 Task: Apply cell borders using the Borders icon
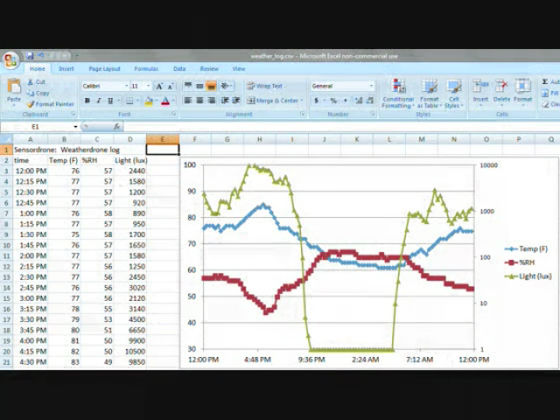[x=129, y=101]
